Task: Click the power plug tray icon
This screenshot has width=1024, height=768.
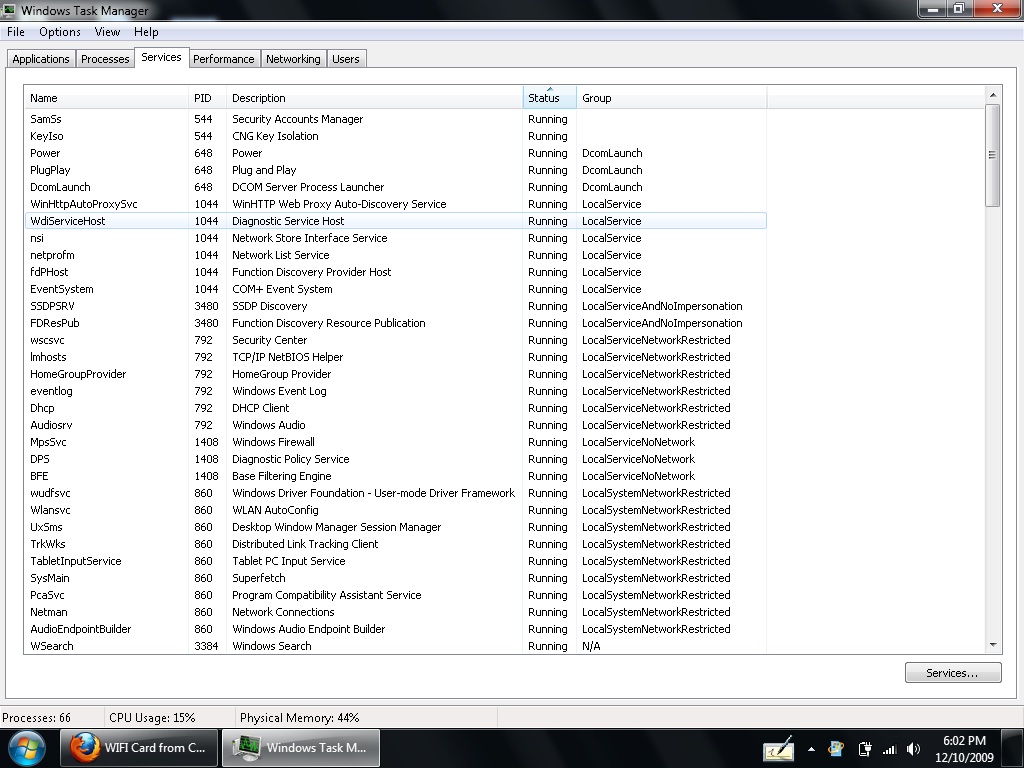Action: pyautogui.click(x=865, y=749)
